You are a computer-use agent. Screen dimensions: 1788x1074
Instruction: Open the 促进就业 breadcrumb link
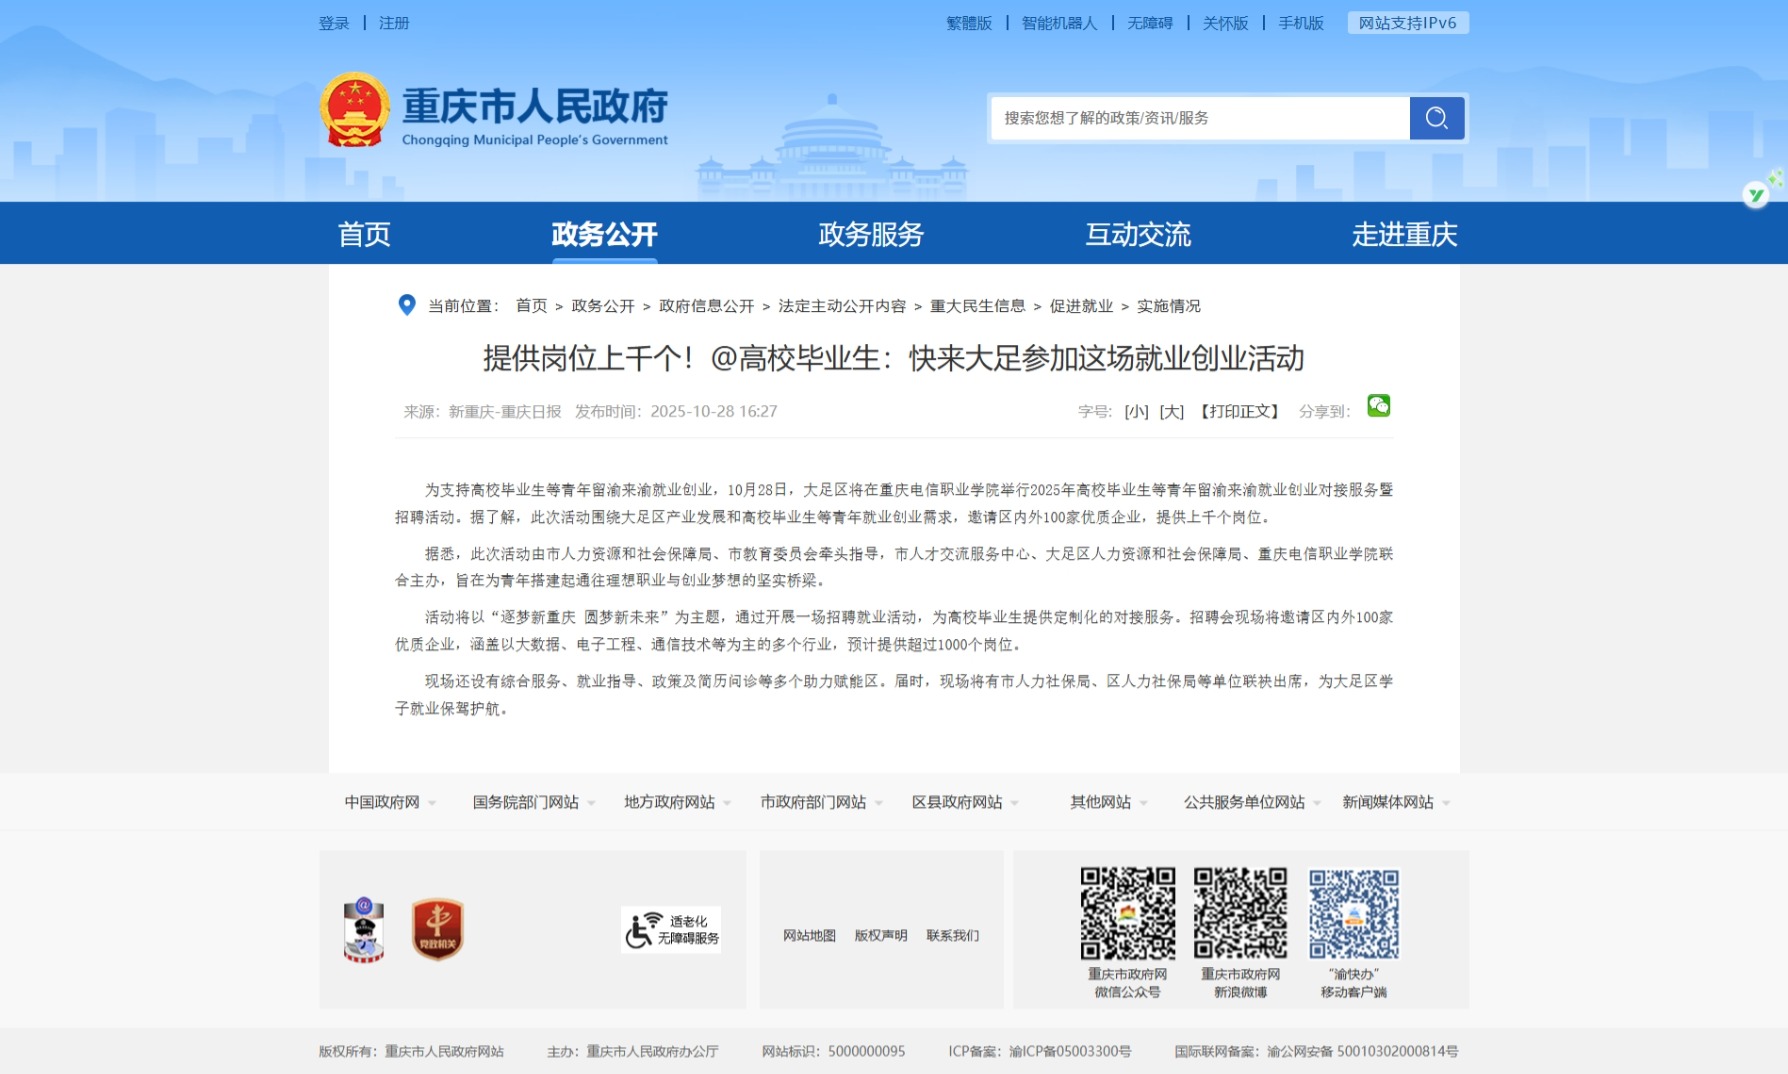pos(1080,306)
